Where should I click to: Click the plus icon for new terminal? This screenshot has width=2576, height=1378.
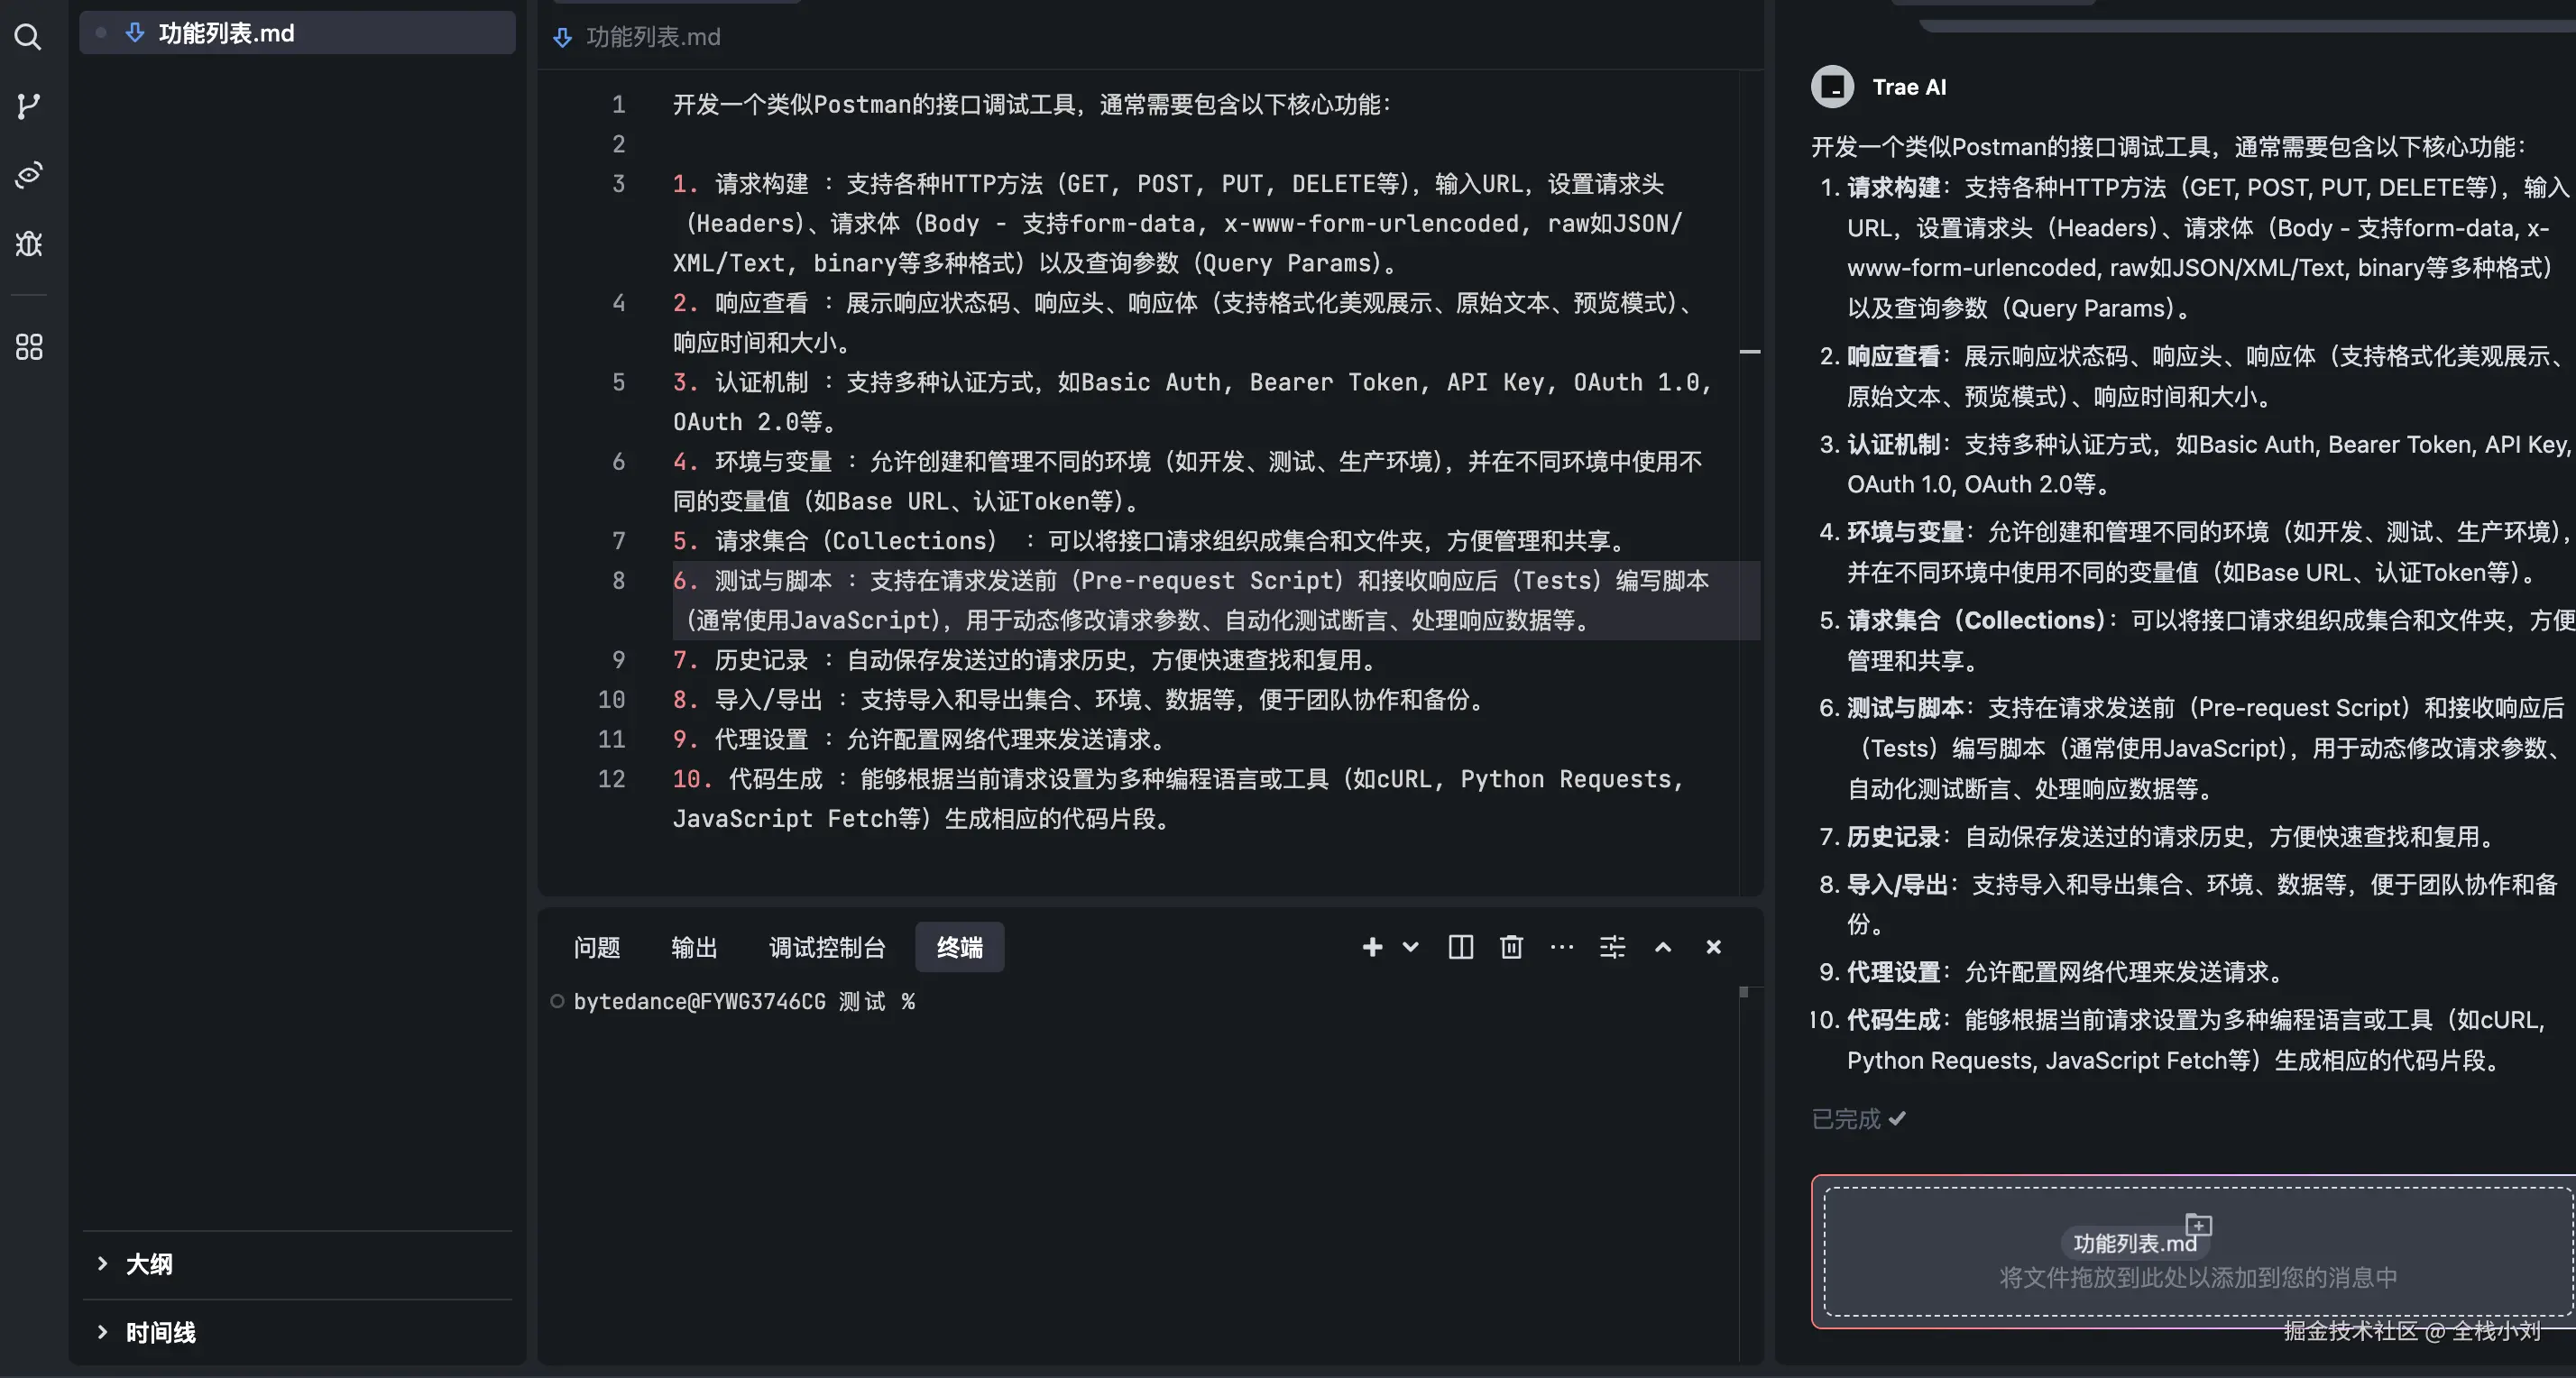(x=1372, y=947)
